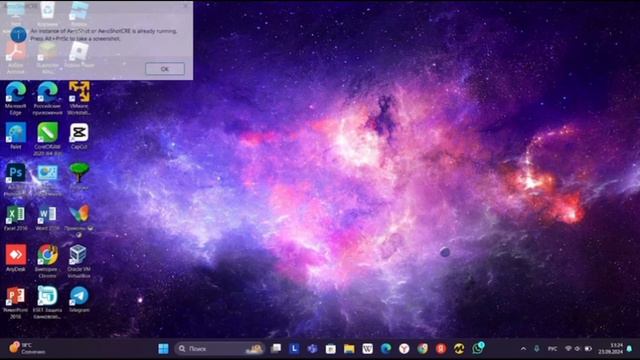The height and width of the screenshot is (360, 640).
Task: Open Microsoft Teams from the taskbar
Action: pyautogui.click(x=312, y=349)
